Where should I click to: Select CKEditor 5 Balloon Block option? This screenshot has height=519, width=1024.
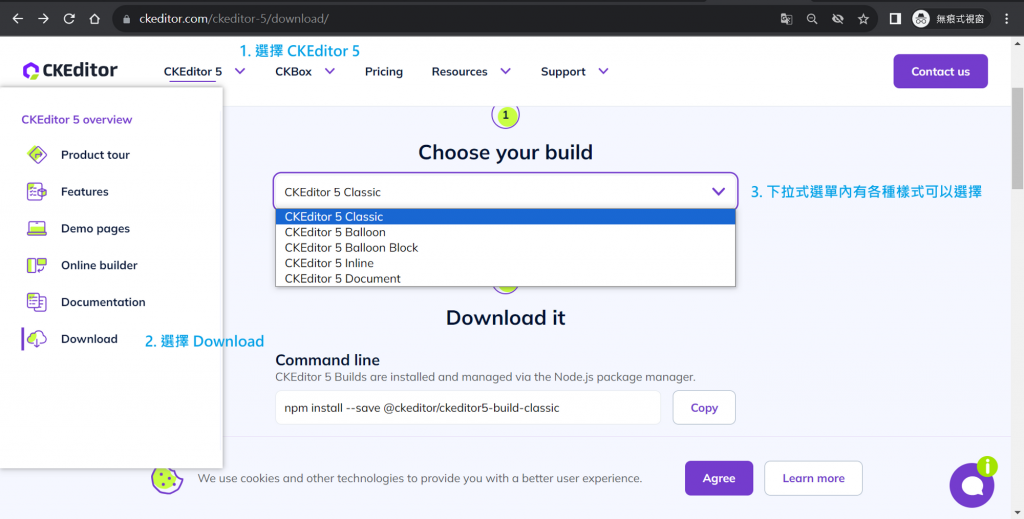(x=505, y=247)
